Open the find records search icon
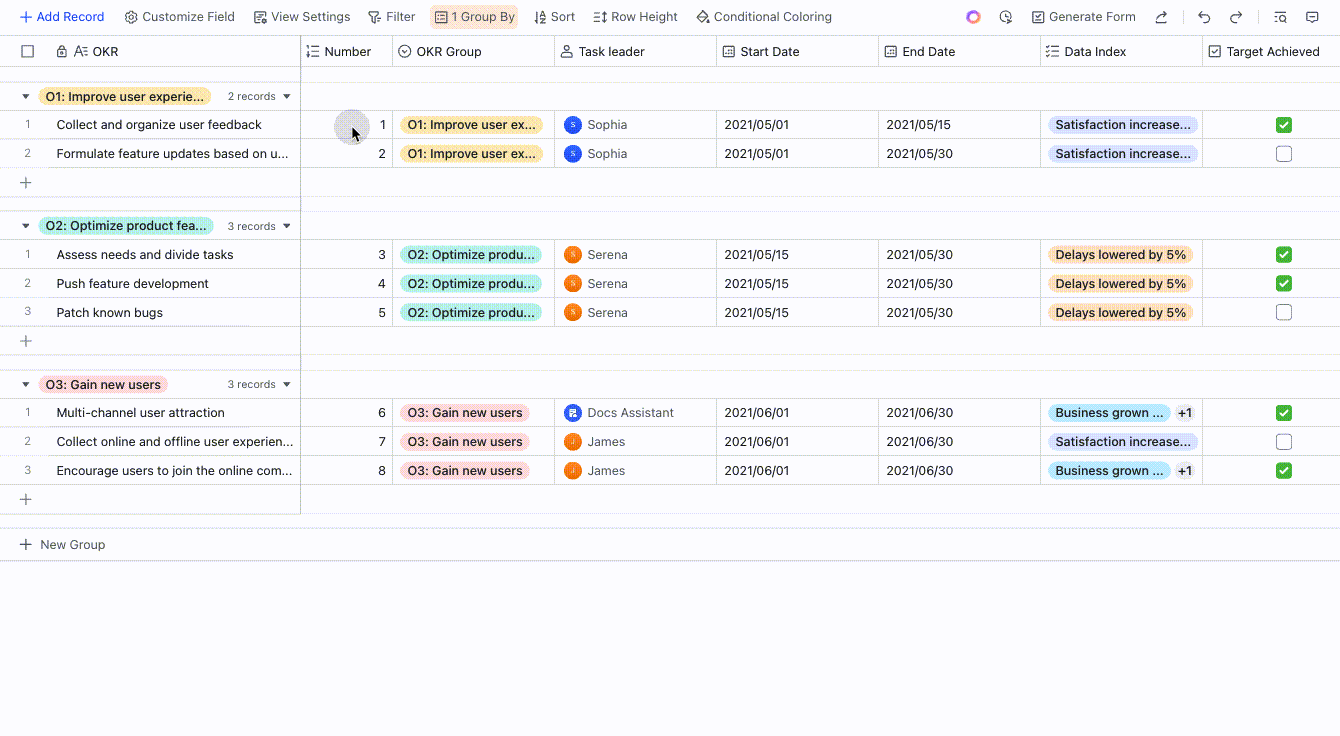This screenshot has width=1340, height=736. pyautogui.click(x=1280, y=17)
